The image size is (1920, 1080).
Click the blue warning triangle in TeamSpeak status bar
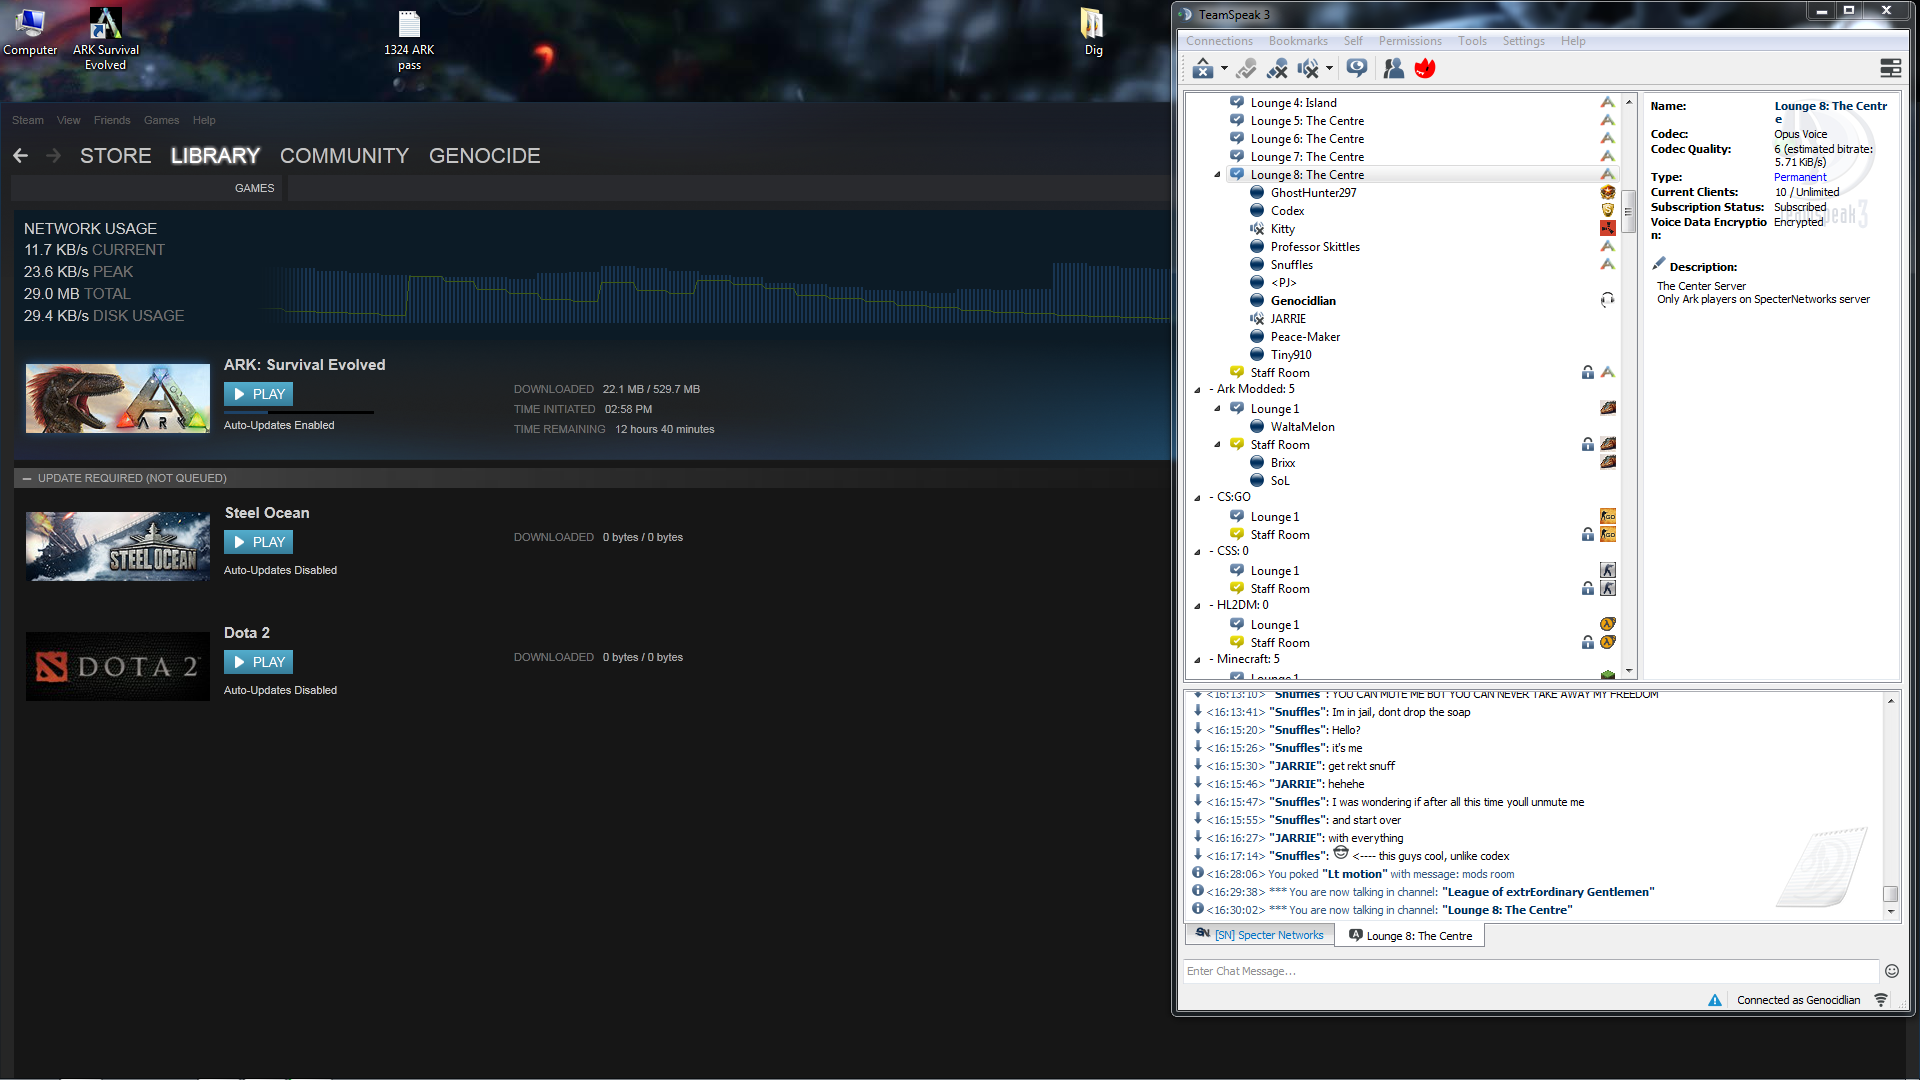click(x=1715, y=1000)
